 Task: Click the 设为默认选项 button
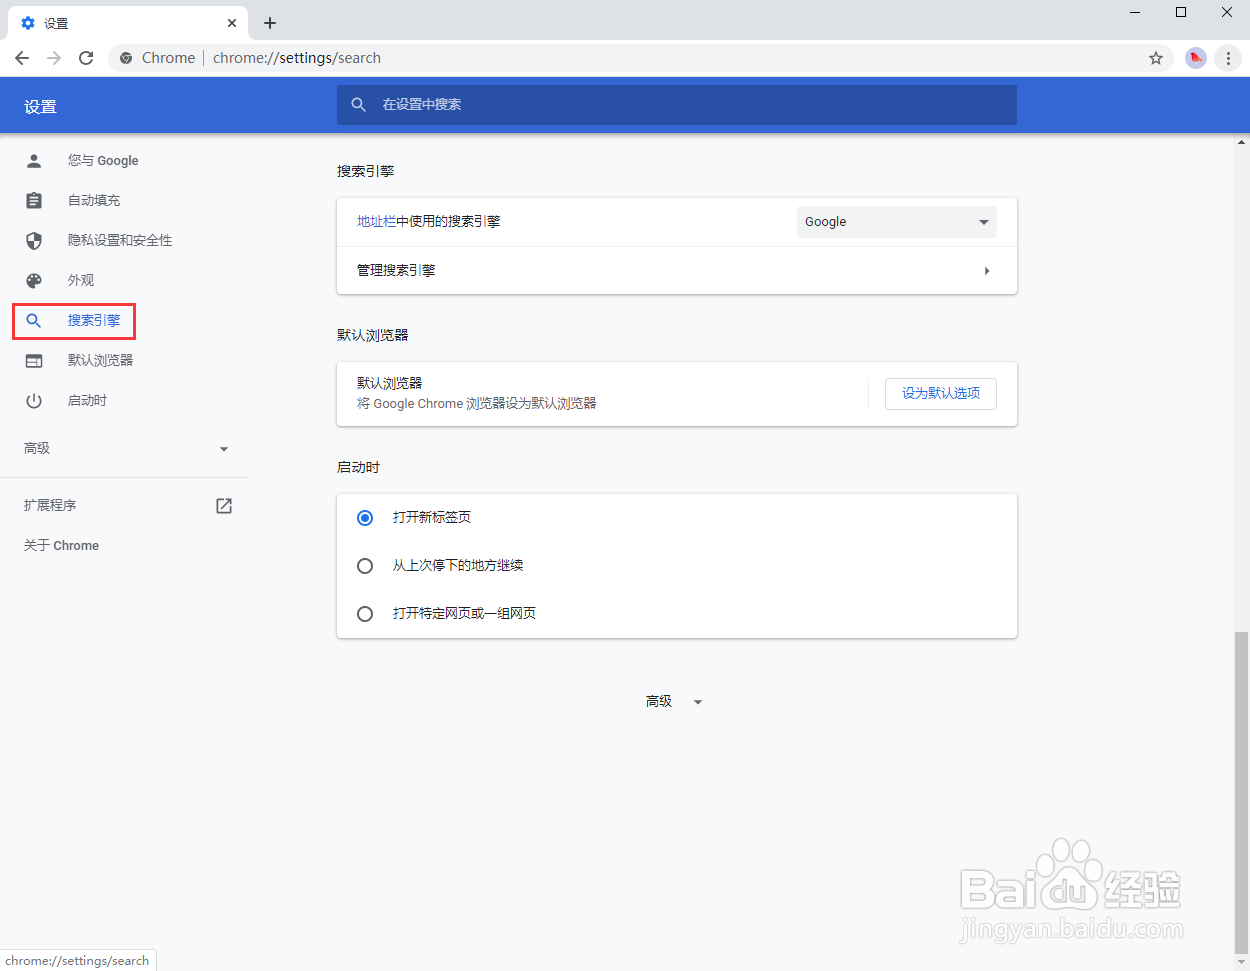pyautogui.click(x=941, y=393)
